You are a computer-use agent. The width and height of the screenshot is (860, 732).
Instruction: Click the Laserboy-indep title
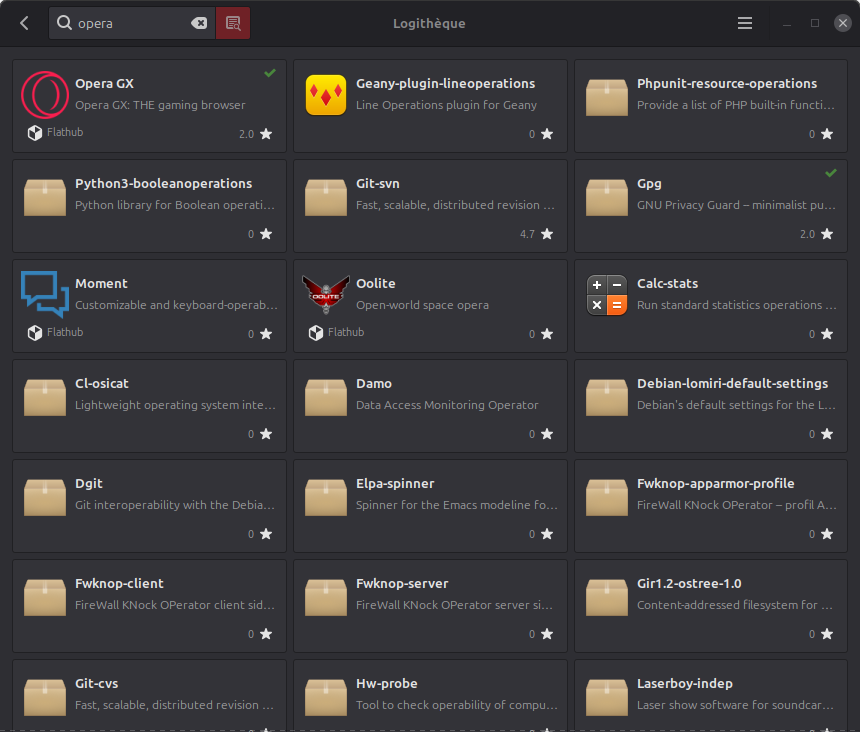684,684
